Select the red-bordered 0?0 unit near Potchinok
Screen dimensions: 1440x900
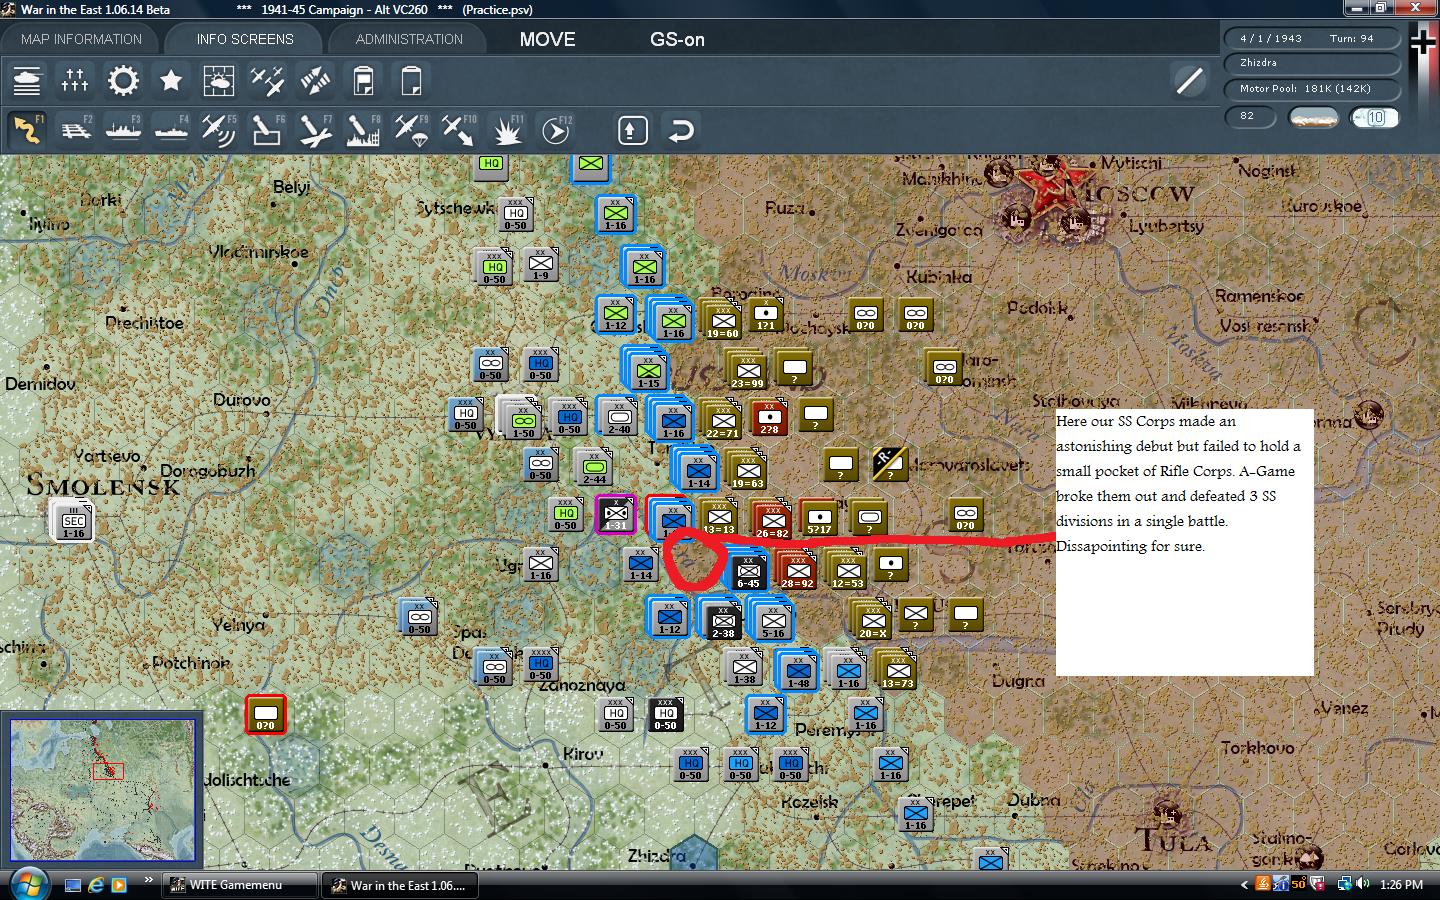[x=266, y=714]
